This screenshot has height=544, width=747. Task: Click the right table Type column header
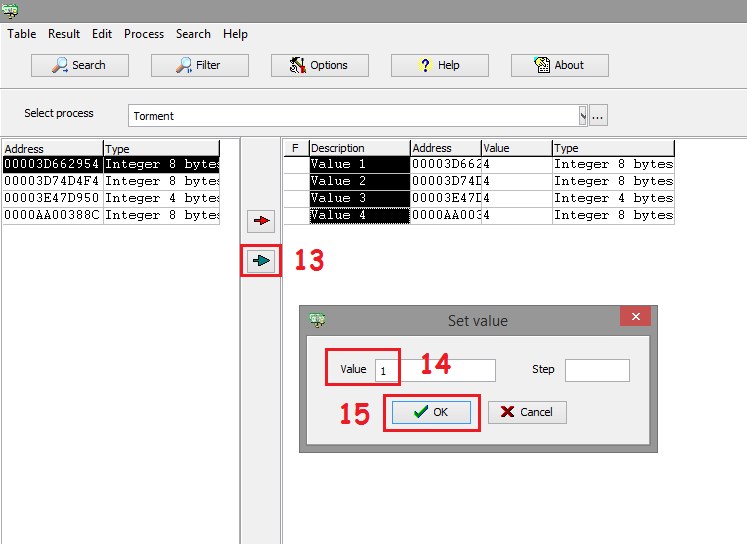point(614,148)
